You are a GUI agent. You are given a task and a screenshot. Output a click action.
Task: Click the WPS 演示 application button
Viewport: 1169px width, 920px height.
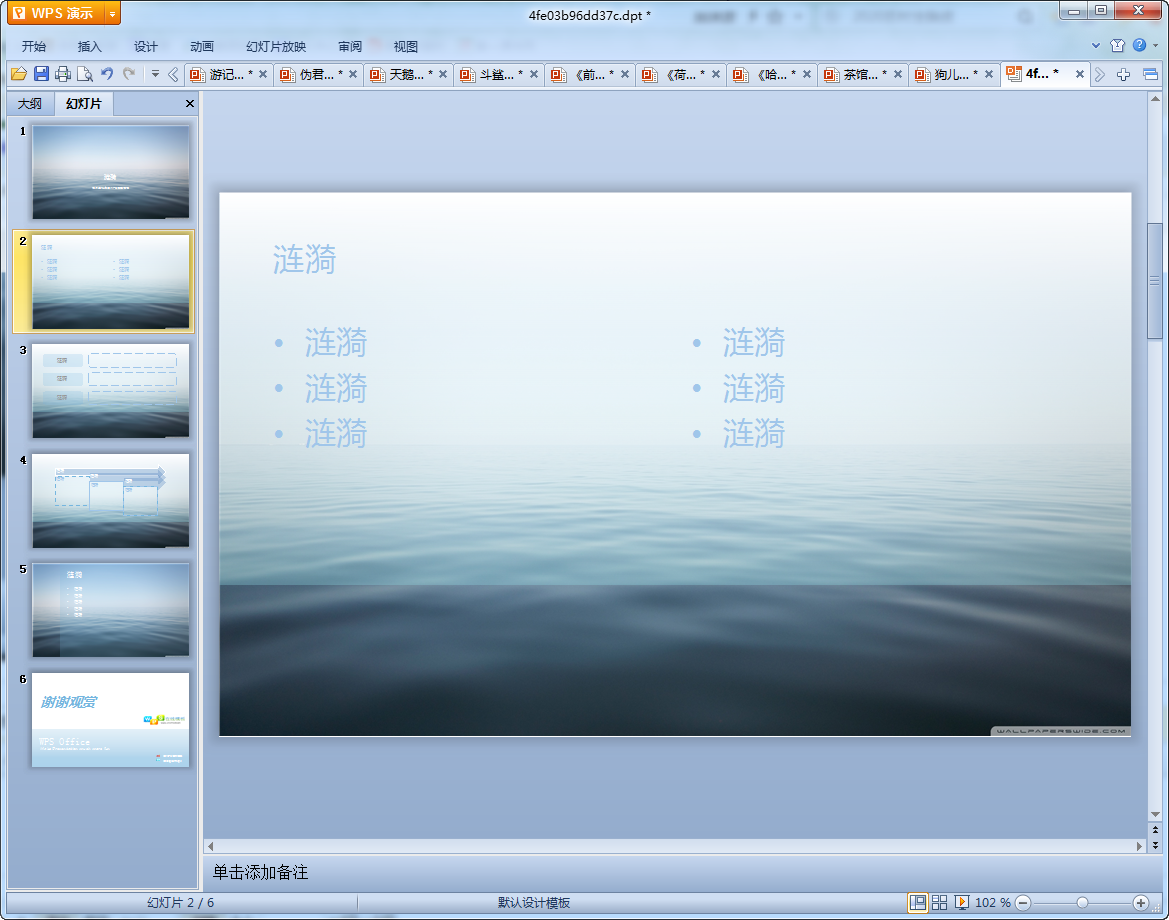click(56, 13)
